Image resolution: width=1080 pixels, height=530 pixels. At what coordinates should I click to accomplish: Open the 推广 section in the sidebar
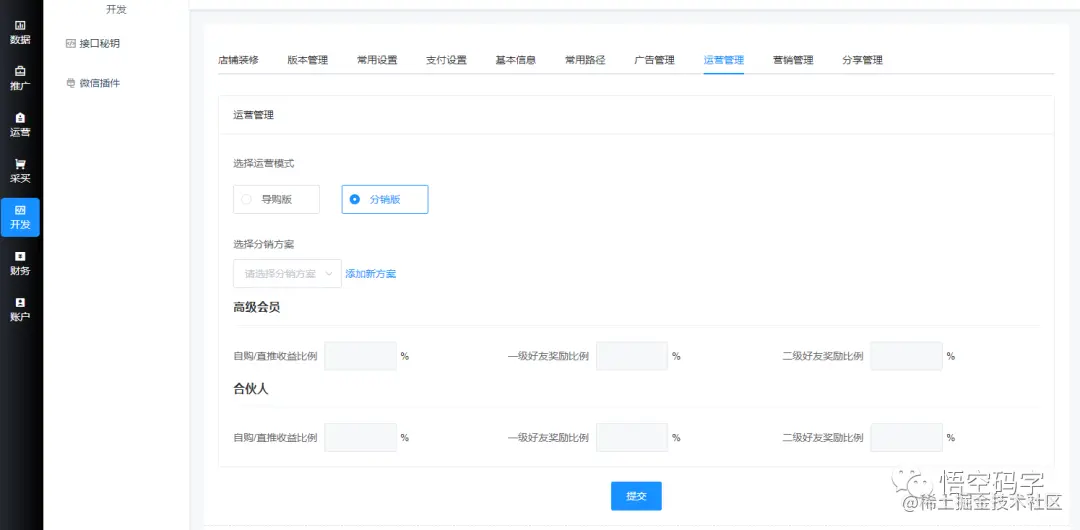(x=20, y=79)
